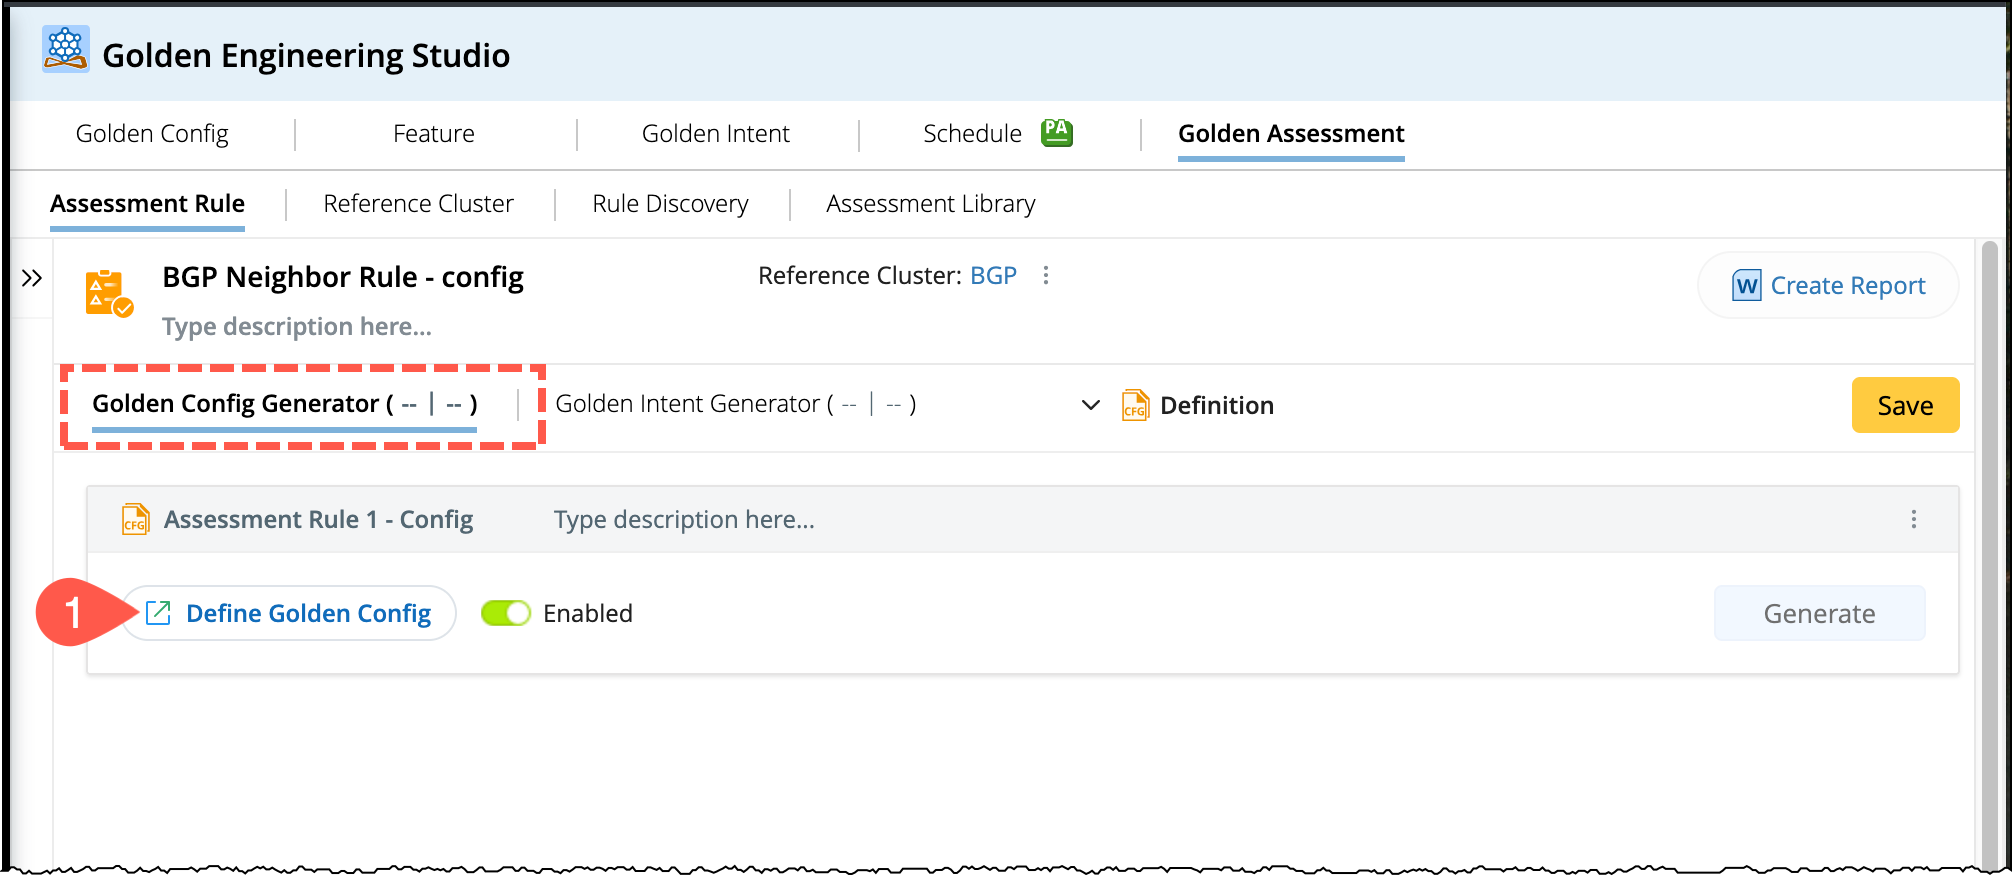
Task: Click the Assessment Rule 1 CFG icon
Action: [x=135, y=519]
